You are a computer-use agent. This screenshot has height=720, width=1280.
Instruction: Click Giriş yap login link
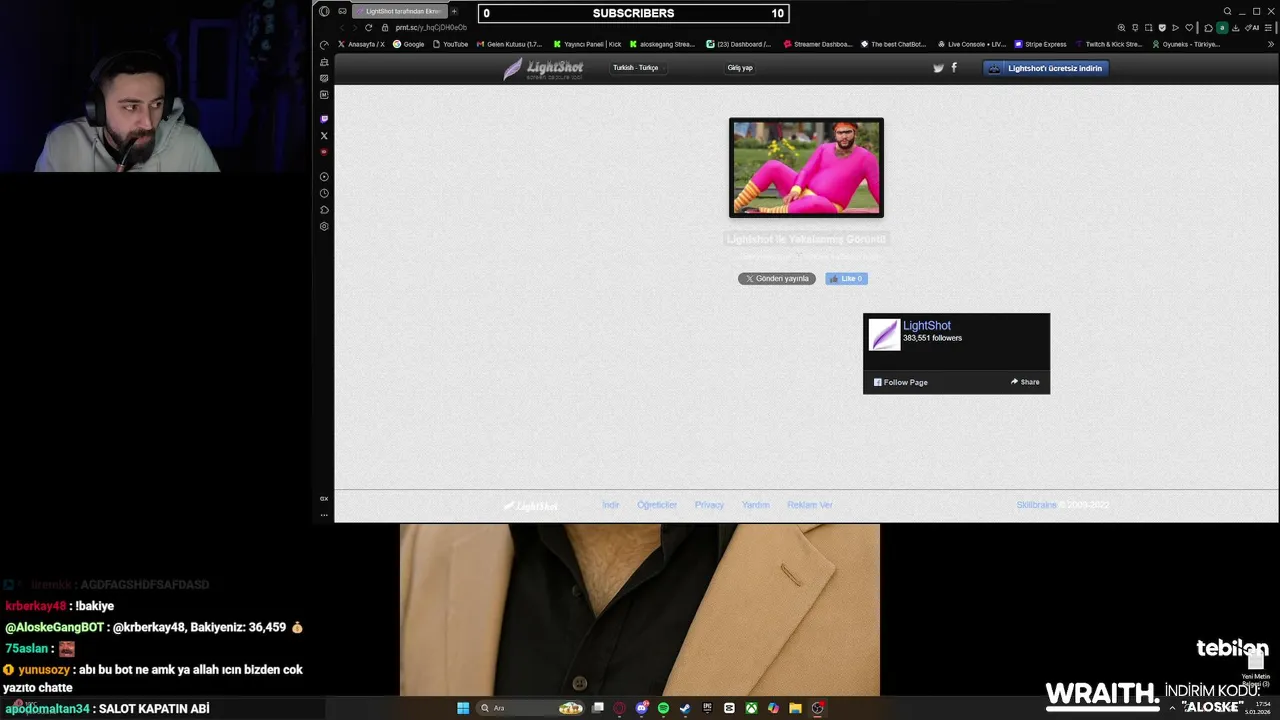pyautogui.click(x=740, y=68)
